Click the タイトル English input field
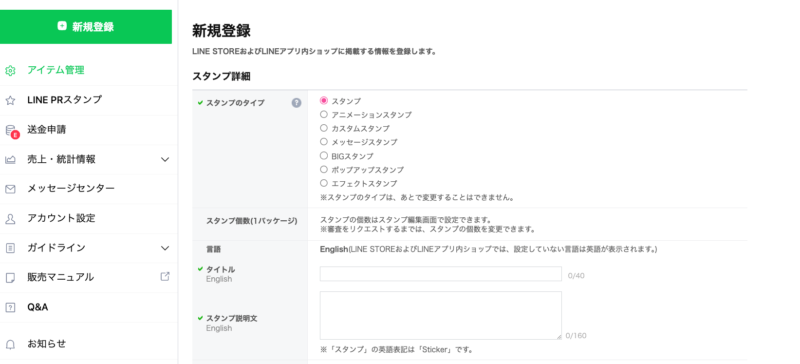Image resolution: width=800 pixels, height=364 pixels. pos(441,274)
